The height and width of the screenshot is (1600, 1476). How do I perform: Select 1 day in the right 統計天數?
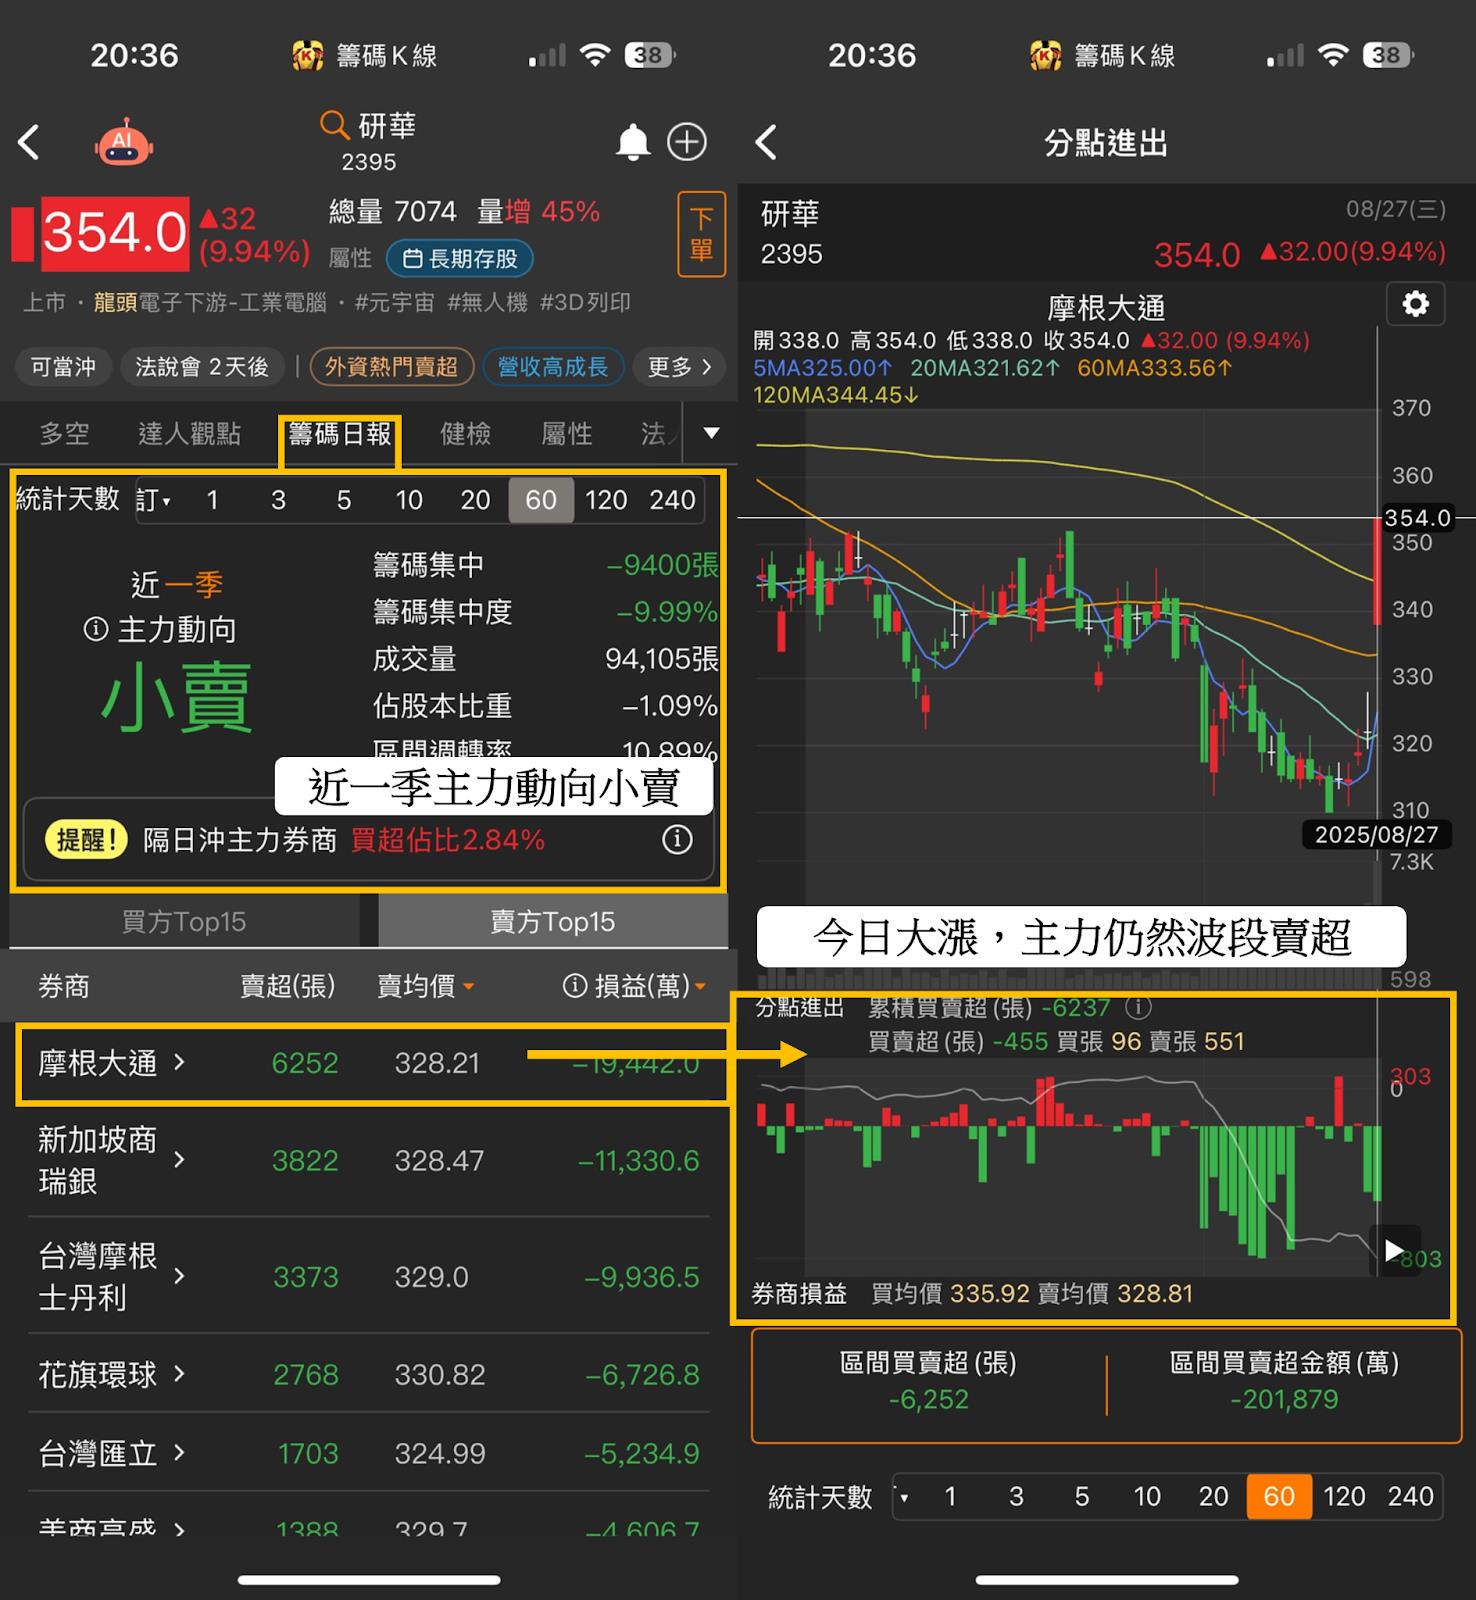tap(950, 1497)
